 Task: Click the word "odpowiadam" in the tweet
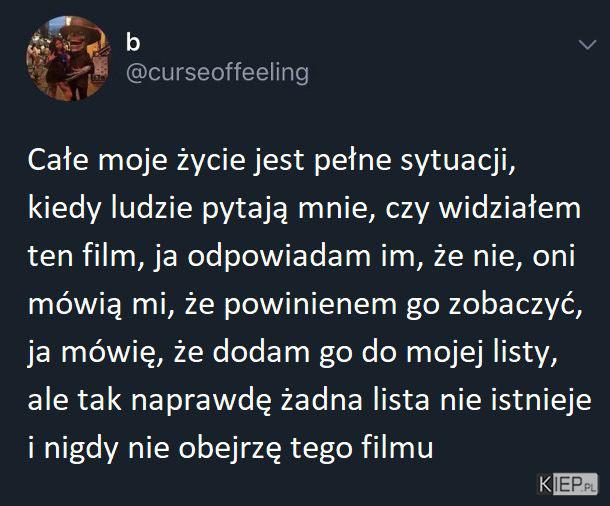tap(279, 257)
